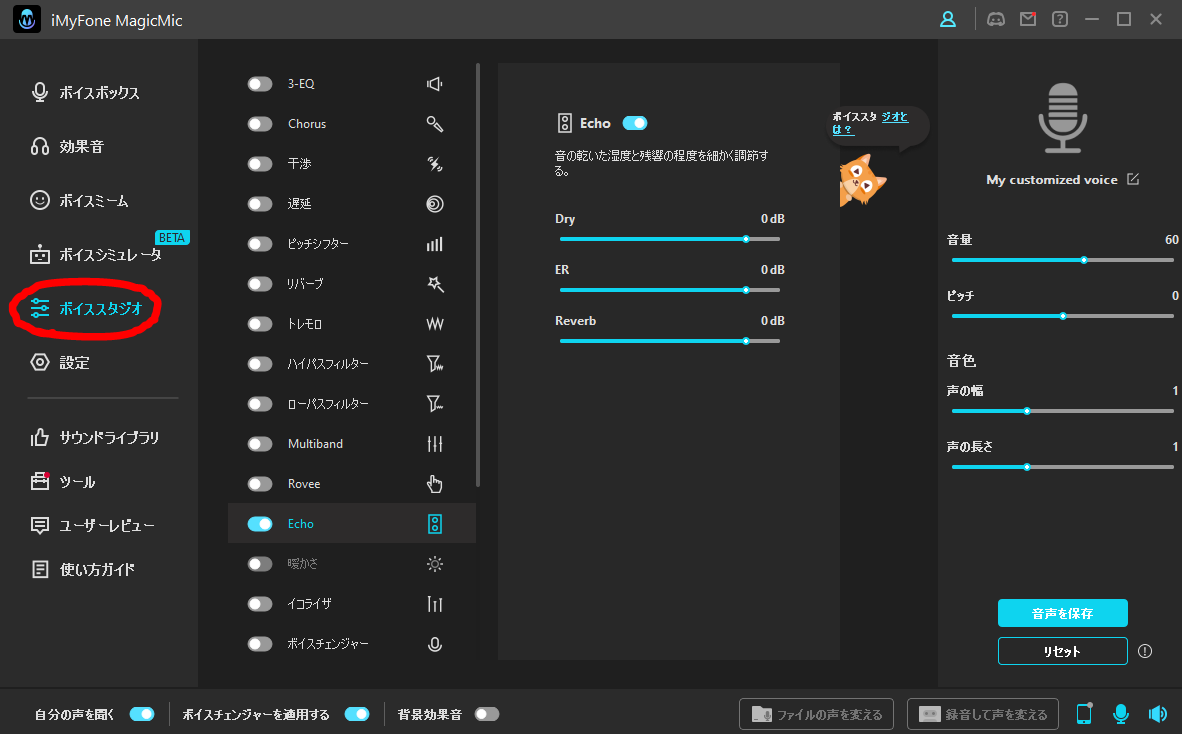Click the 音声を保存 button

point(1062,613)
